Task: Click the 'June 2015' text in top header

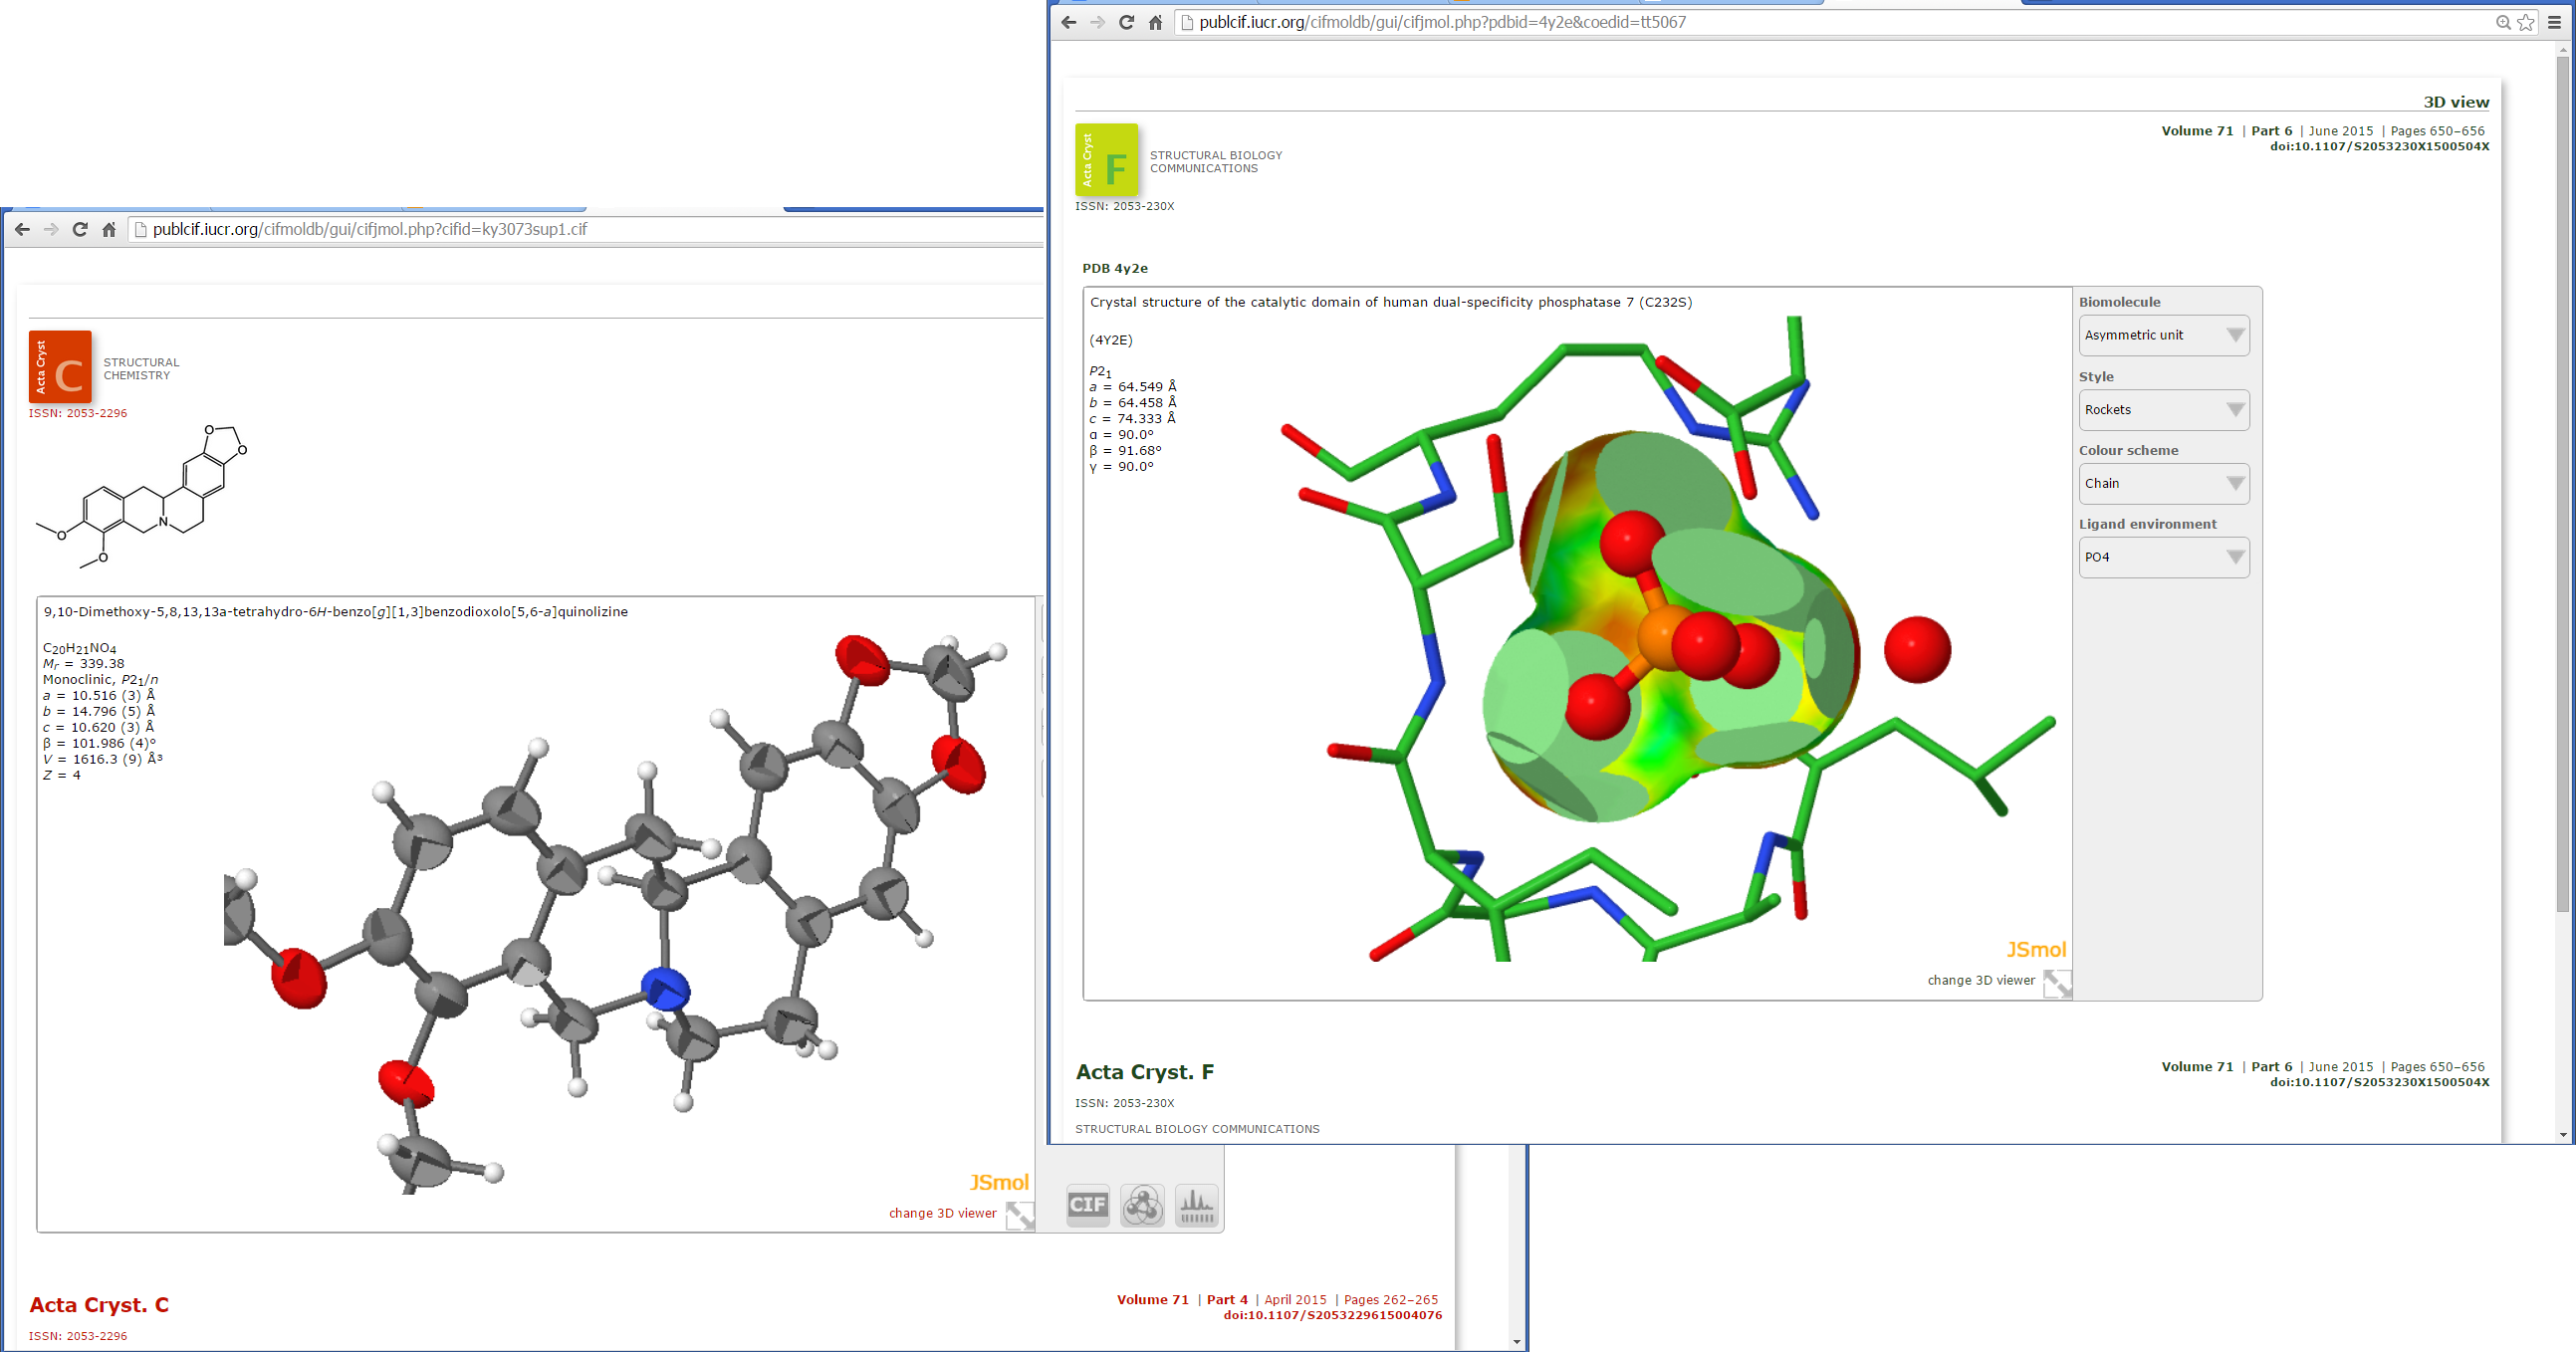Action: (x=2340, y=131)
